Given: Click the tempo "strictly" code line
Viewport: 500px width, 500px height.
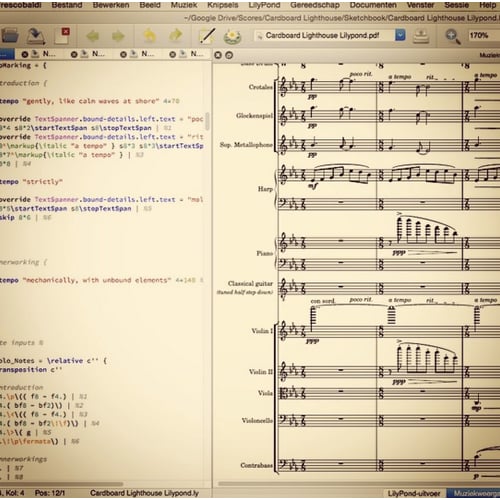Looking at the screenshot, I should pyautogui.click(x=31, y=182).
